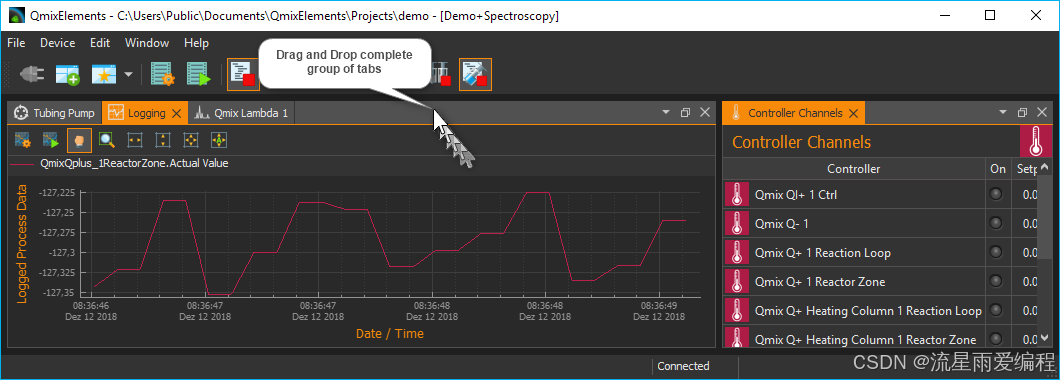The image size is (1060, 380).
Task: Click the new window with plus icon
Action: point(68,74)
